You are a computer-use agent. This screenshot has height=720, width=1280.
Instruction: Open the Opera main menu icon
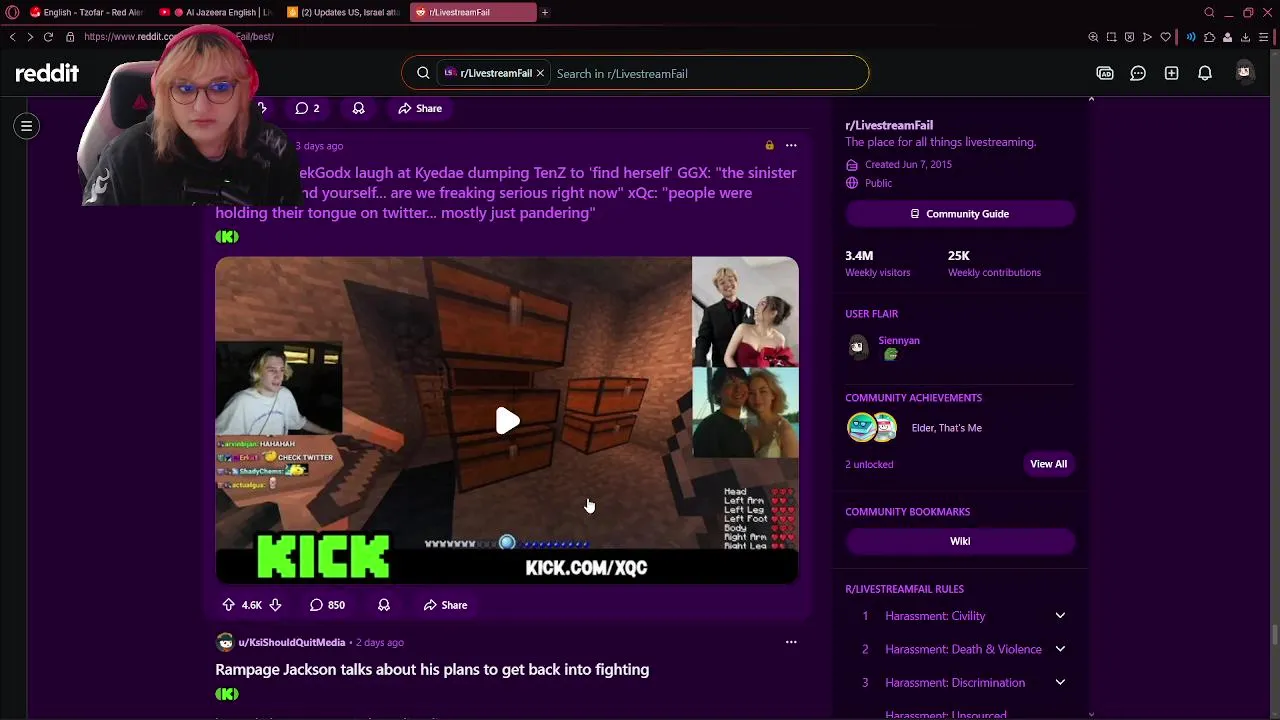click(12, 12)
